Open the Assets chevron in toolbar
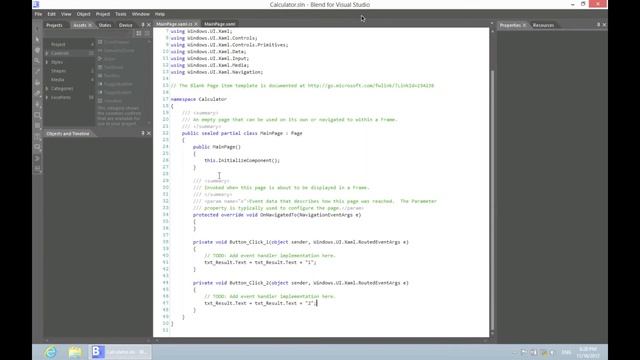The image size is (640, 360). tap(38, 158)
